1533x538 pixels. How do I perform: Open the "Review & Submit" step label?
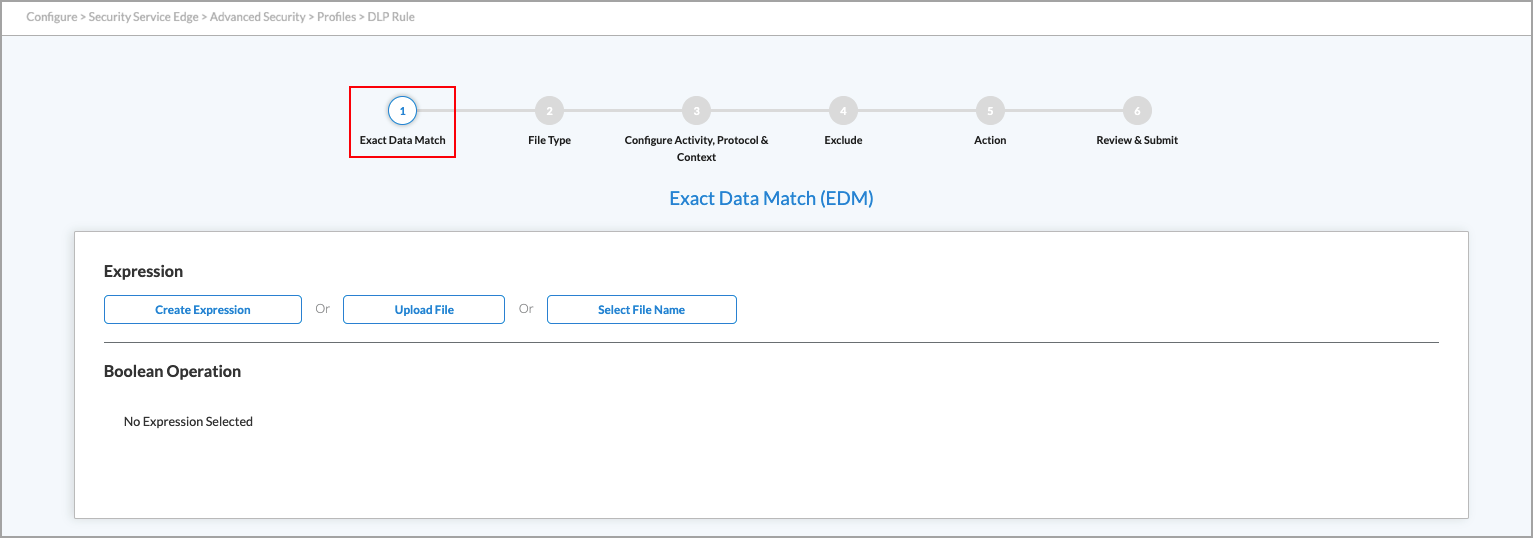coord(1137,140)
